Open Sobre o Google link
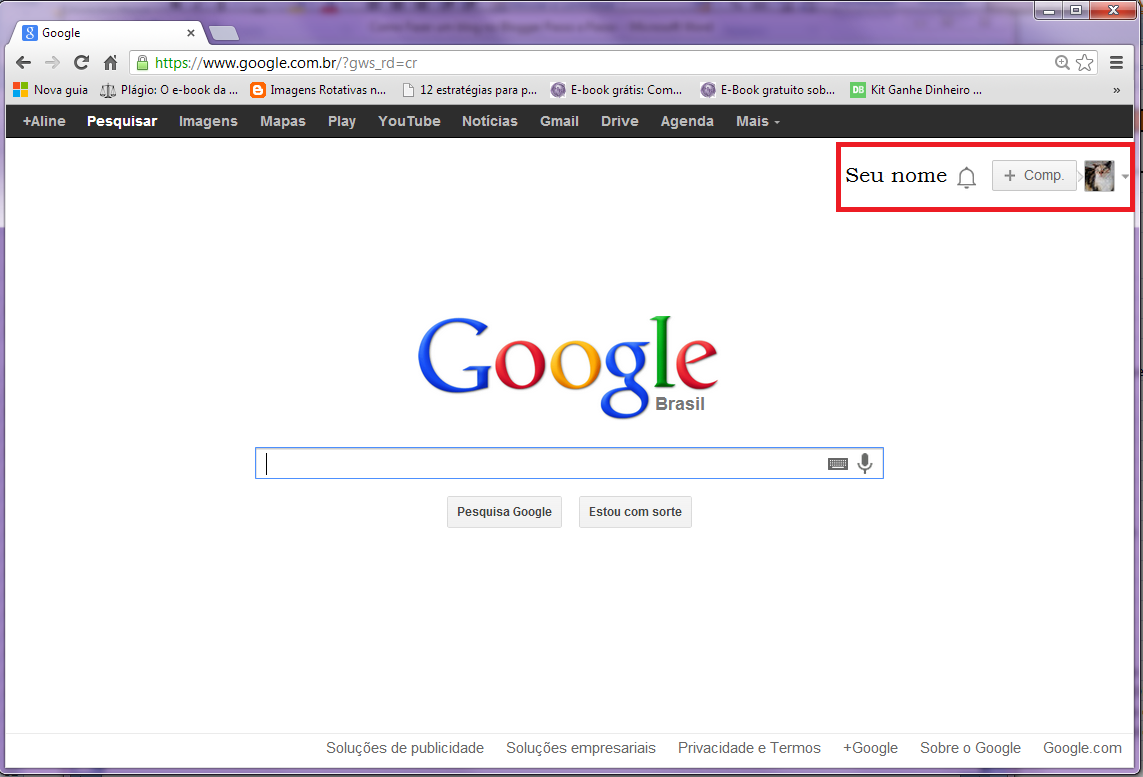Screen dimensions: 1143x777 970,748
